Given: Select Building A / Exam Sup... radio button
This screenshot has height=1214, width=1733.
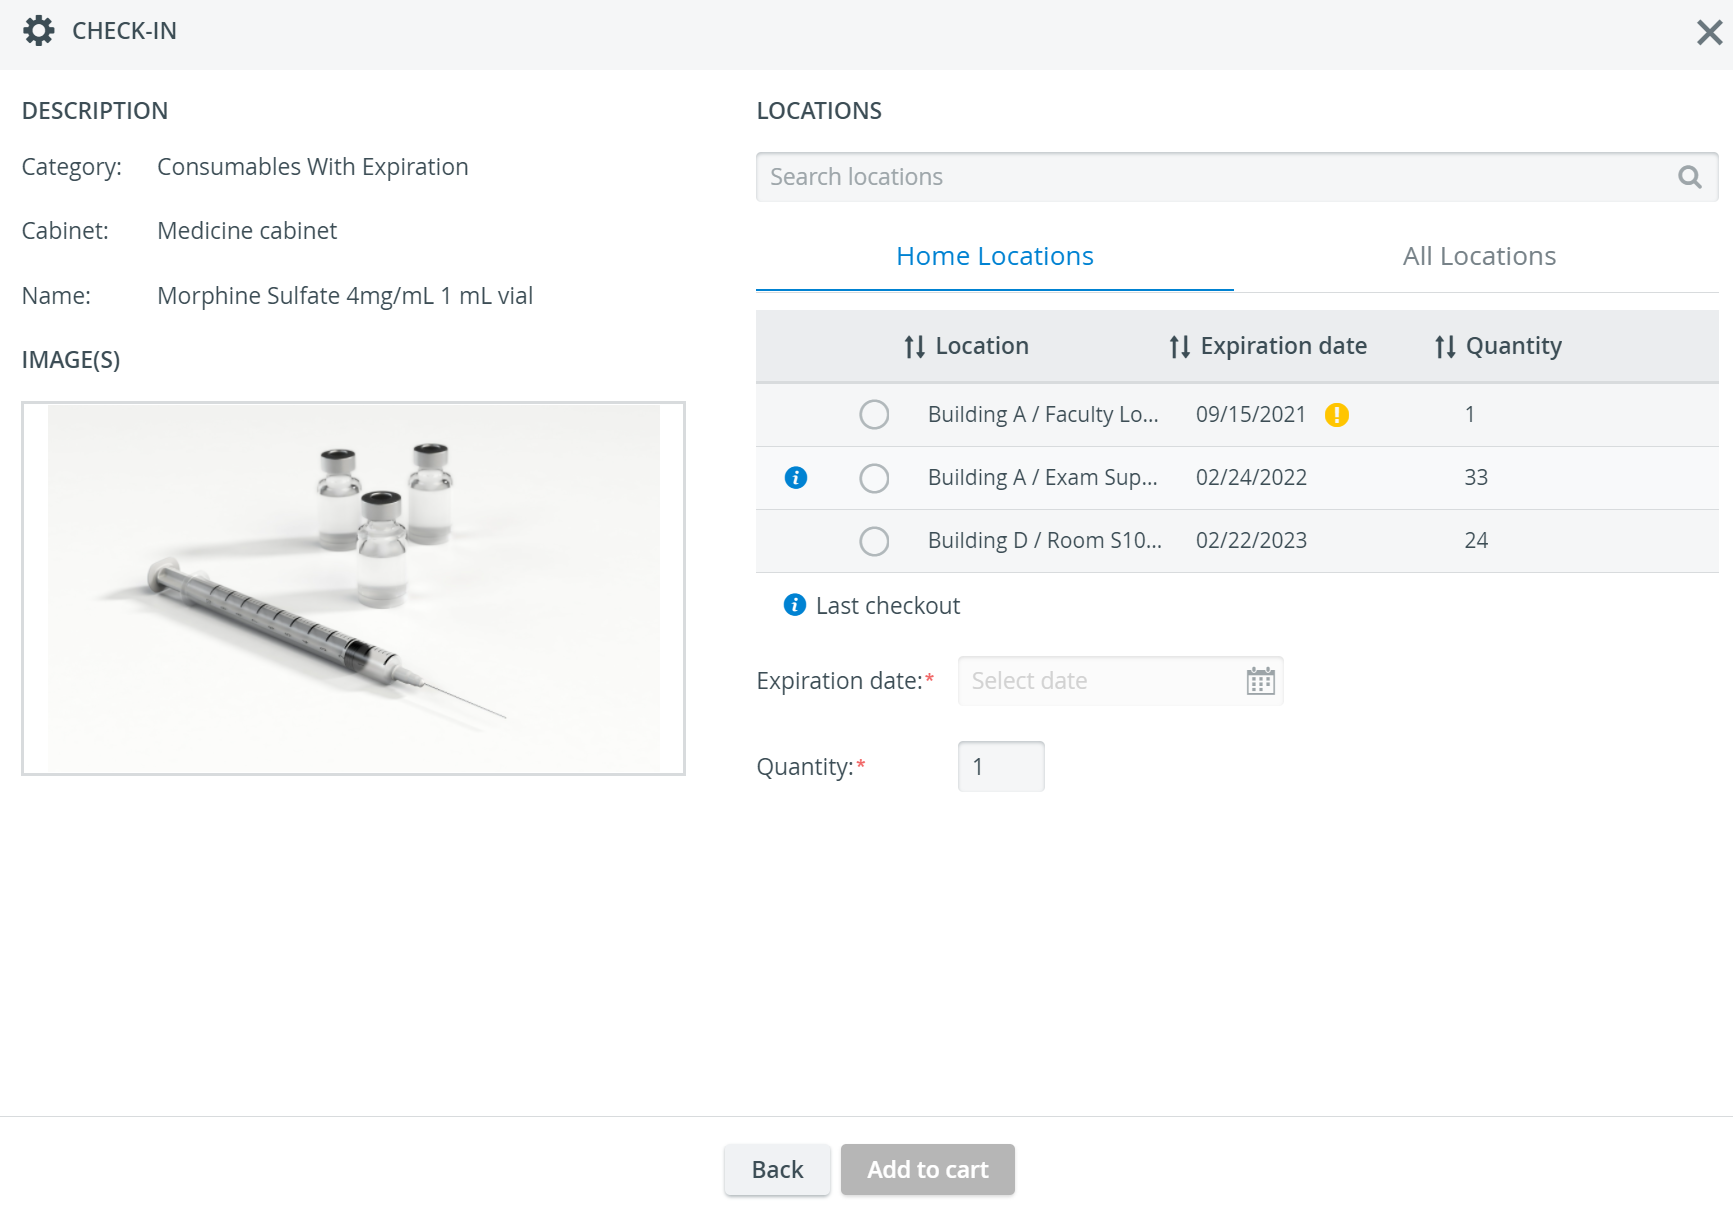Looking at the screenshot, I should click(874, 479).
